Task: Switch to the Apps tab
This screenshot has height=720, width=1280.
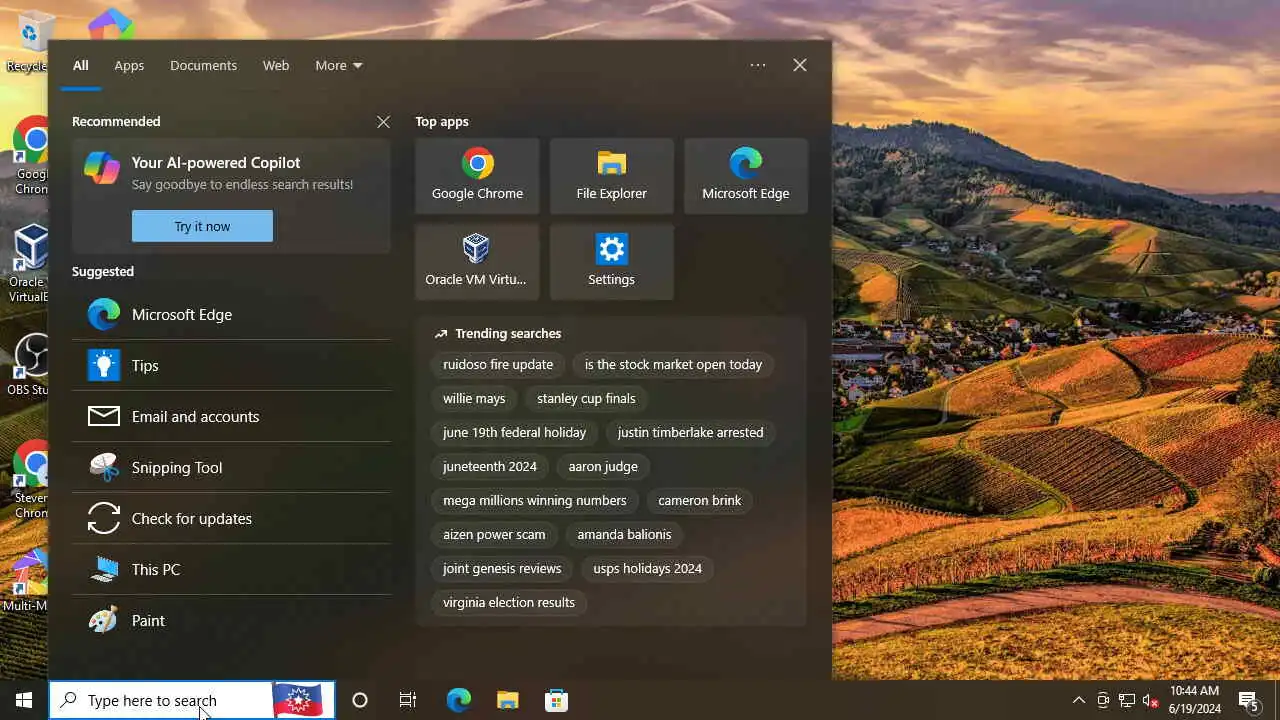Action: pyautogui.click(x=129, y=65)
